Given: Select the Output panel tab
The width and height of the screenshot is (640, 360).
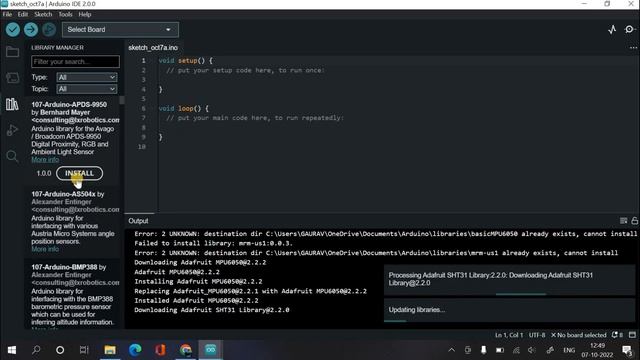Looking at the screenshot, I should tap(138, 221).
